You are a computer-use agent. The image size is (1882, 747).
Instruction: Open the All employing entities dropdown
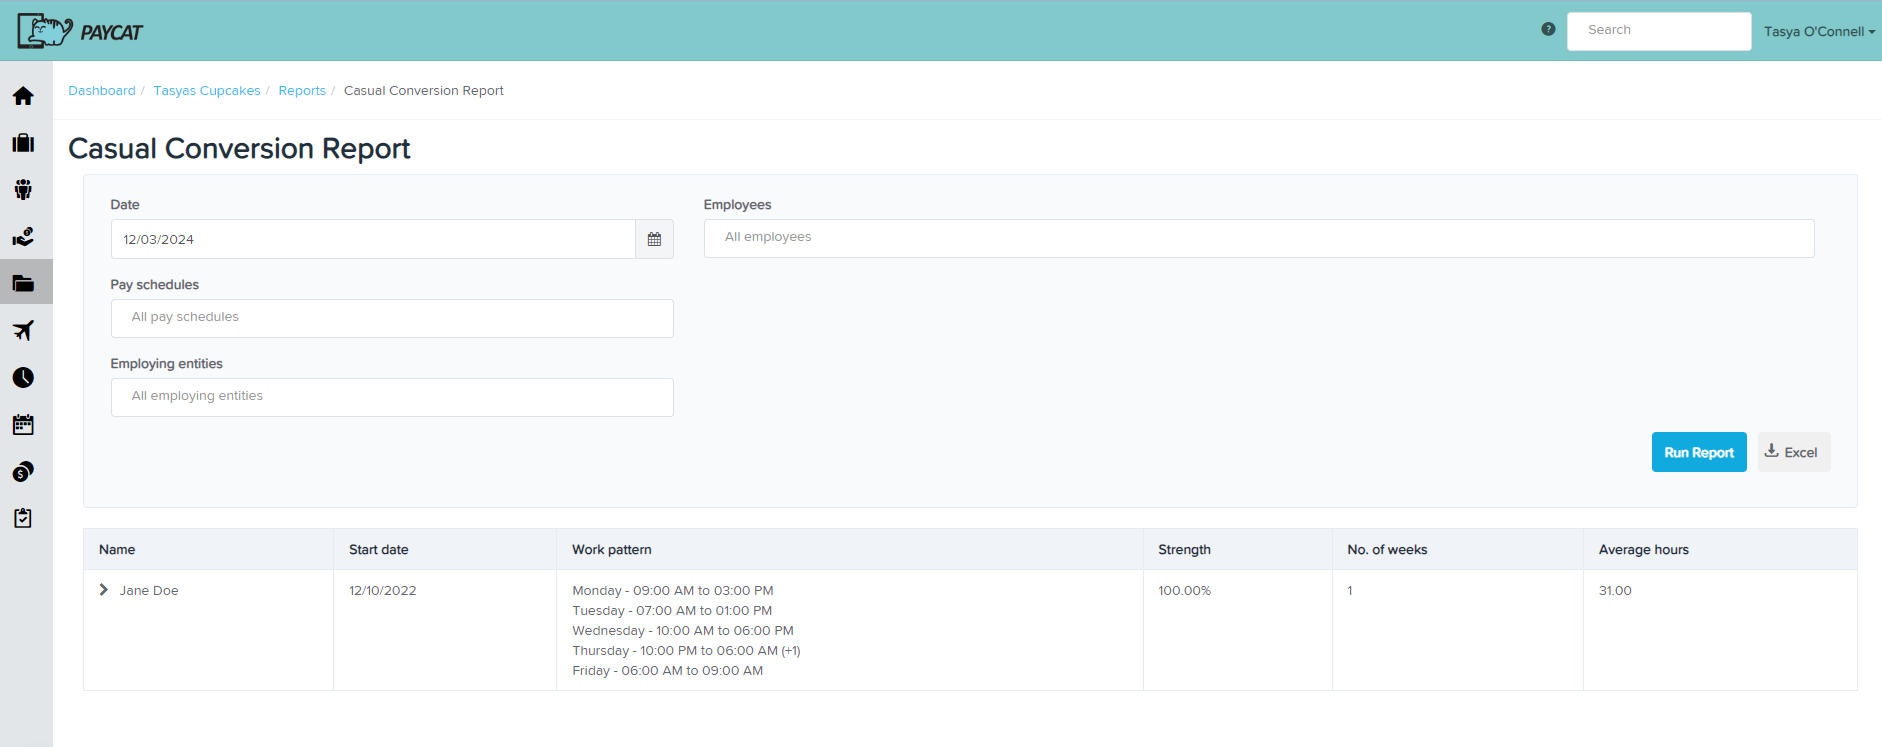pos(392,397)
